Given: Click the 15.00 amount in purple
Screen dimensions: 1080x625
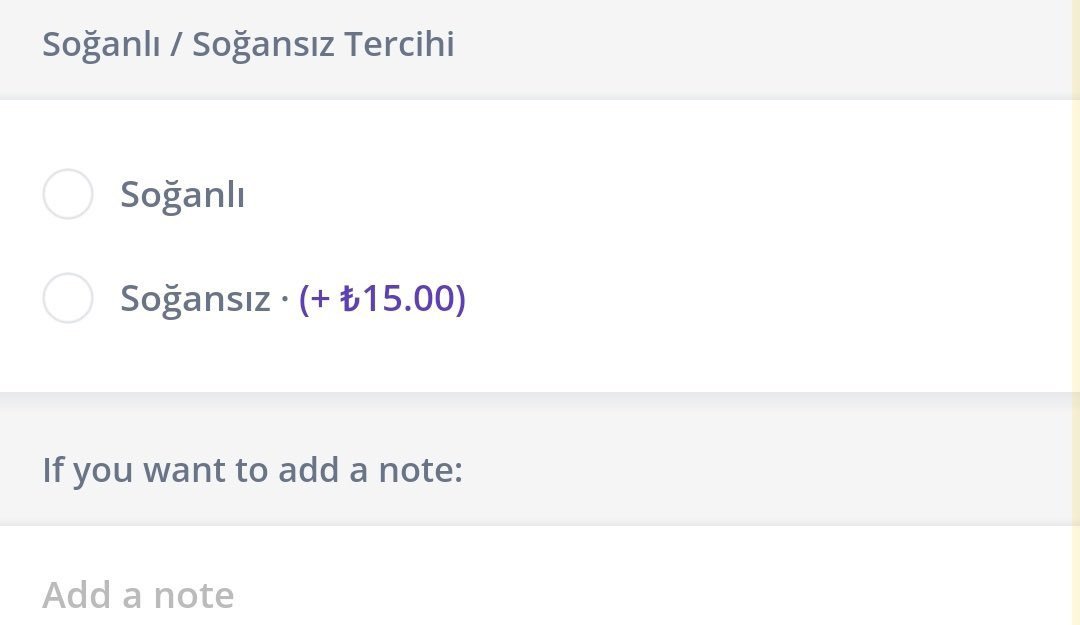Looking at the screenshot, I should point(408,299).
